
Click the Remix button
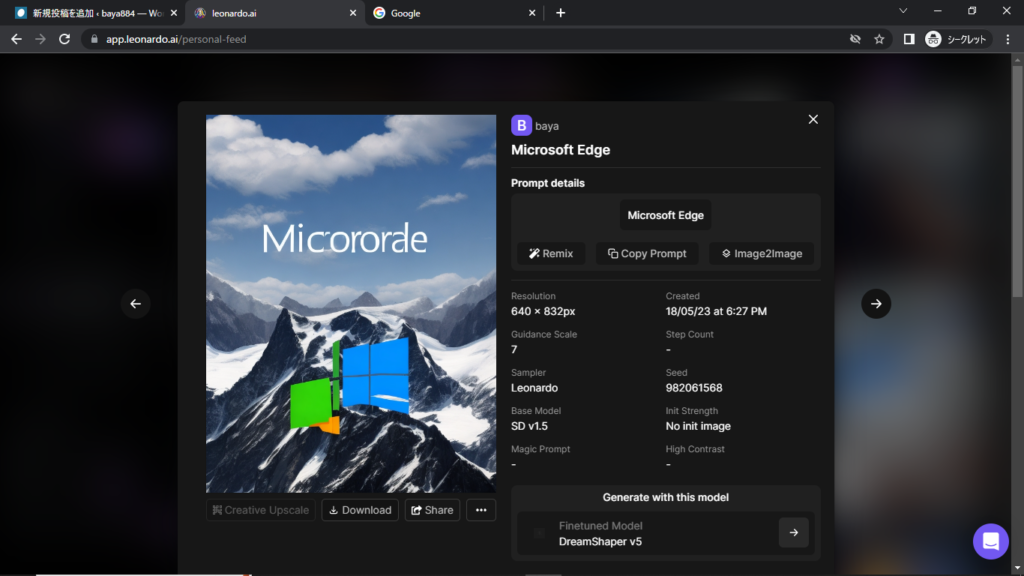click(x=551, y=254)
